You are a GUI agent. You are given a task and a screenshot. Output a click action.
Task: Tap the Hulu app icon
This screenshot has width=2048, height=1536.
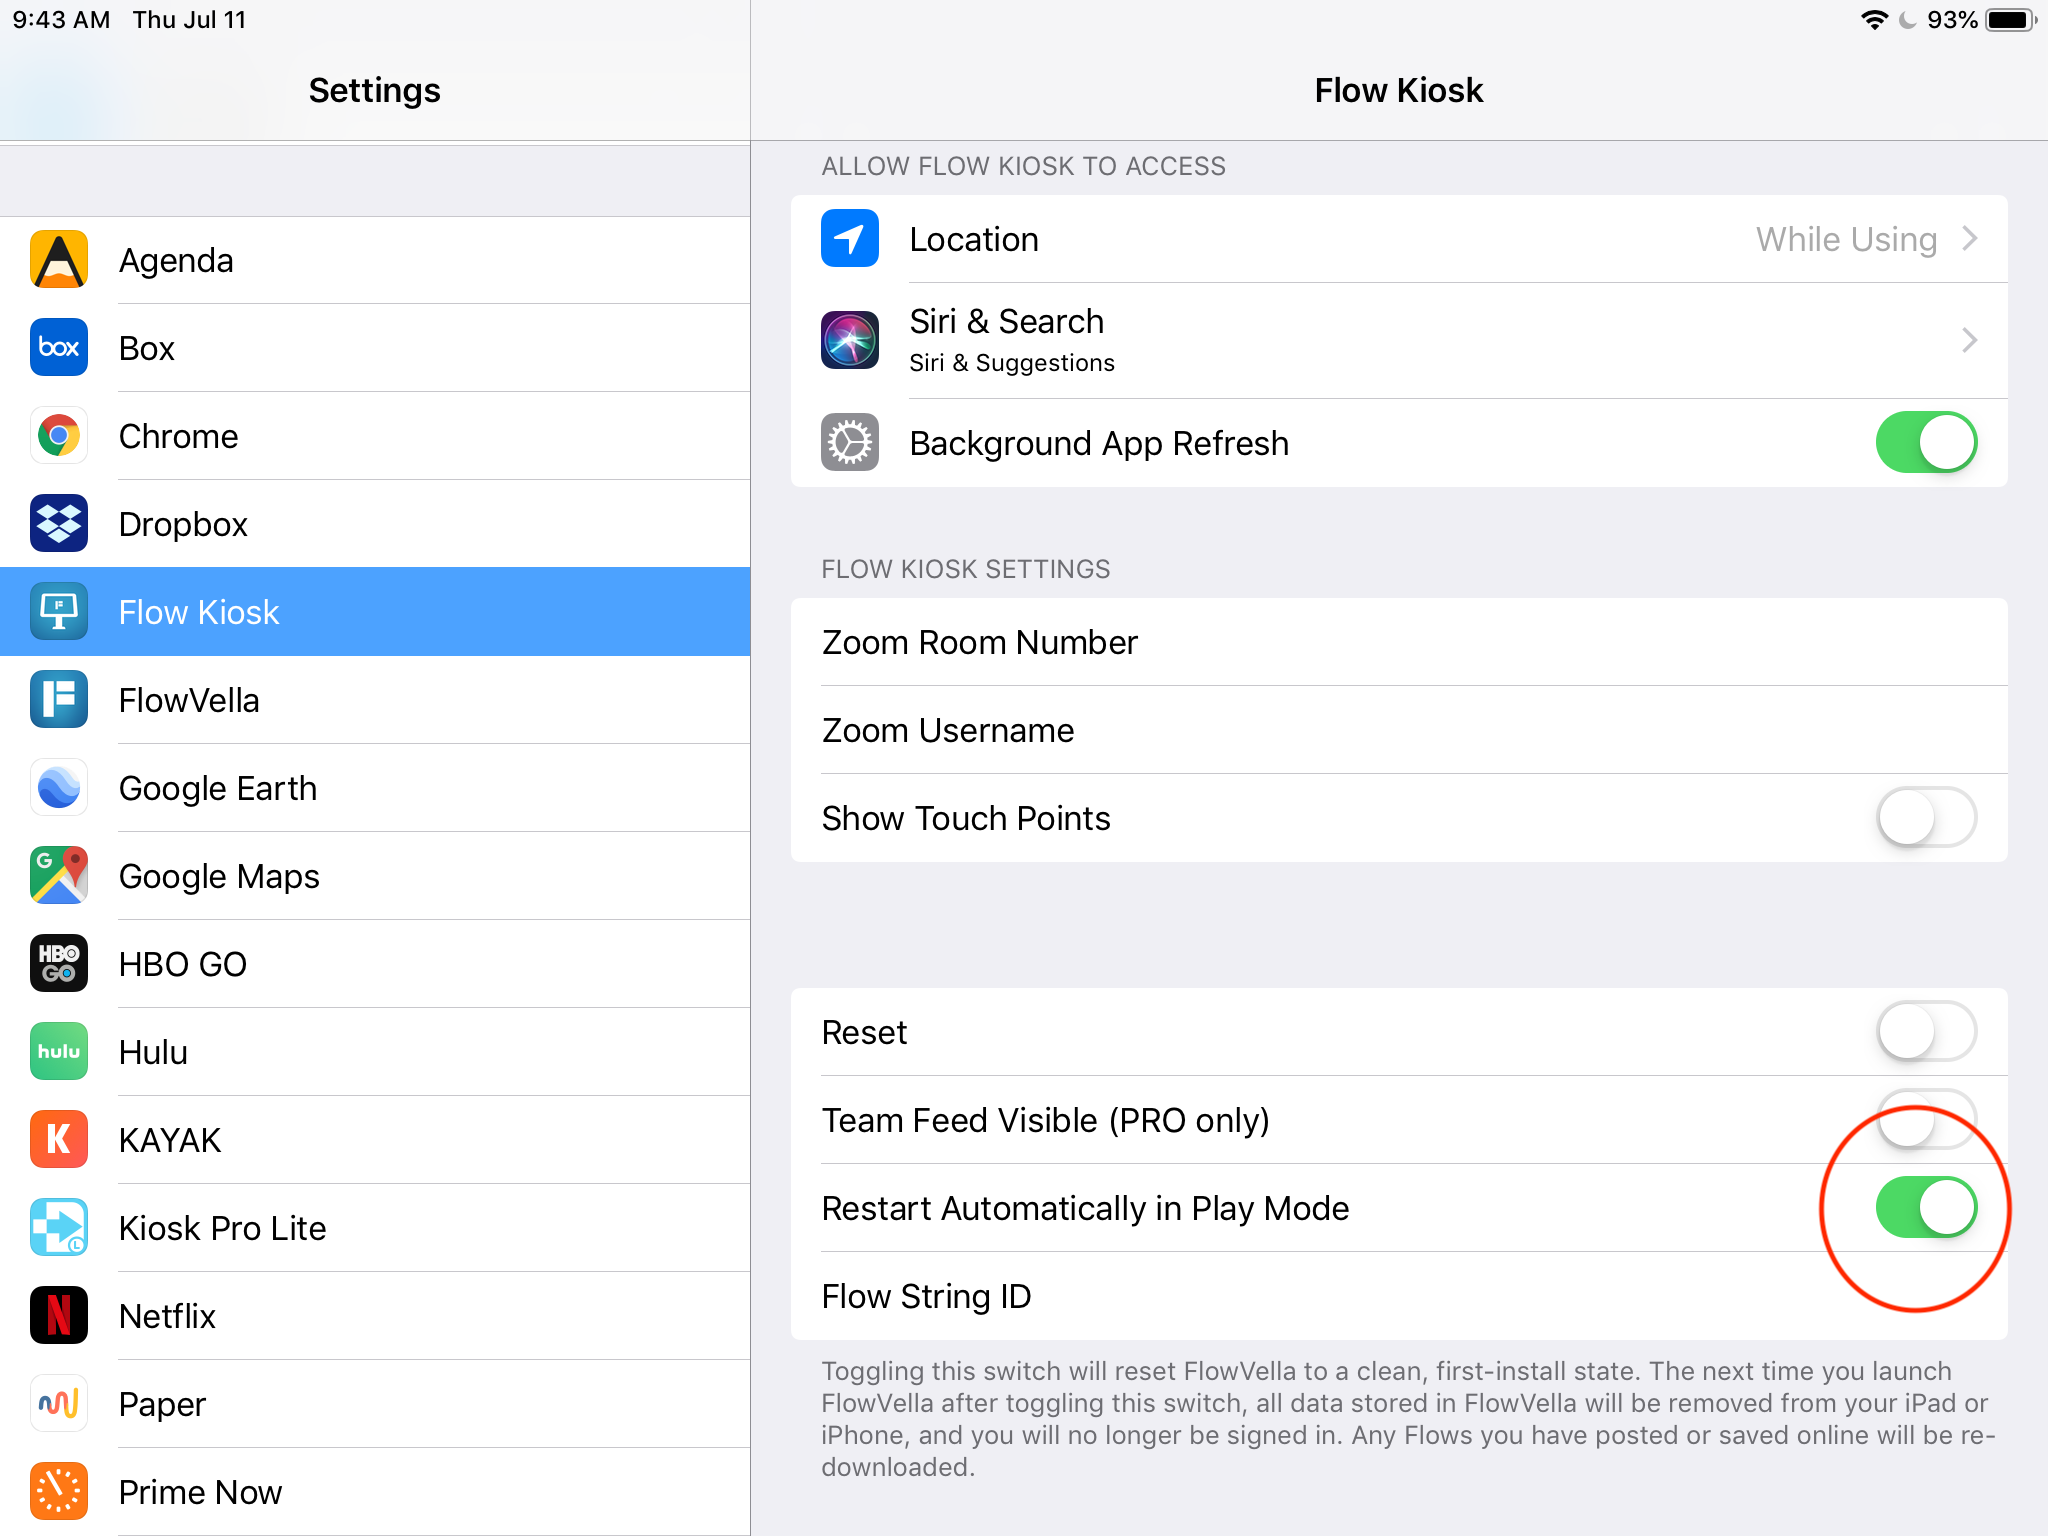(59, 1052)
